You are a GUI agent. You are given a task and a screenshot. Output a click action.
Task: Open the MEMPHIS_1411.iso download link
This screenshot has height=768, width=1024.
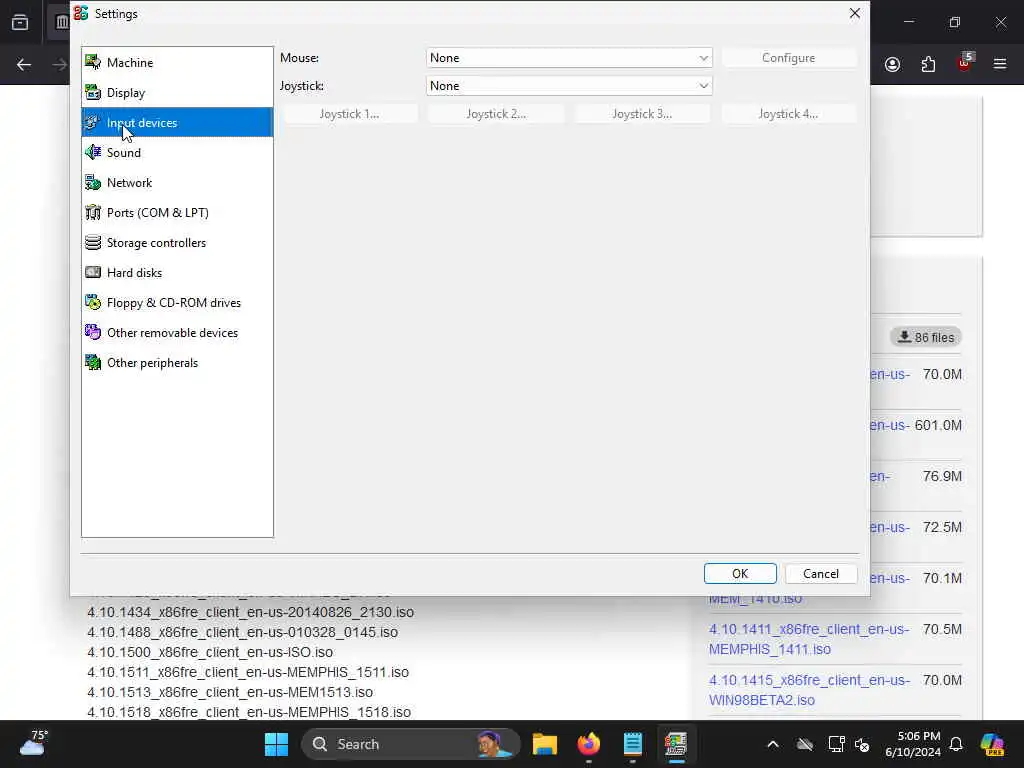tap(808, 639)
